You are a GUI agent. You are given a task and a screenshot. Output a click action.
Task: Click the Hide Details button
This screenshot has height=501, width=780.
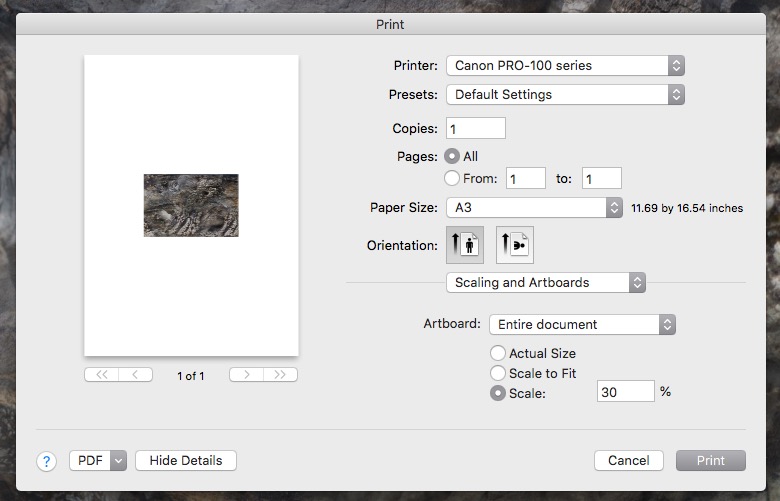[x=186, y=460]
